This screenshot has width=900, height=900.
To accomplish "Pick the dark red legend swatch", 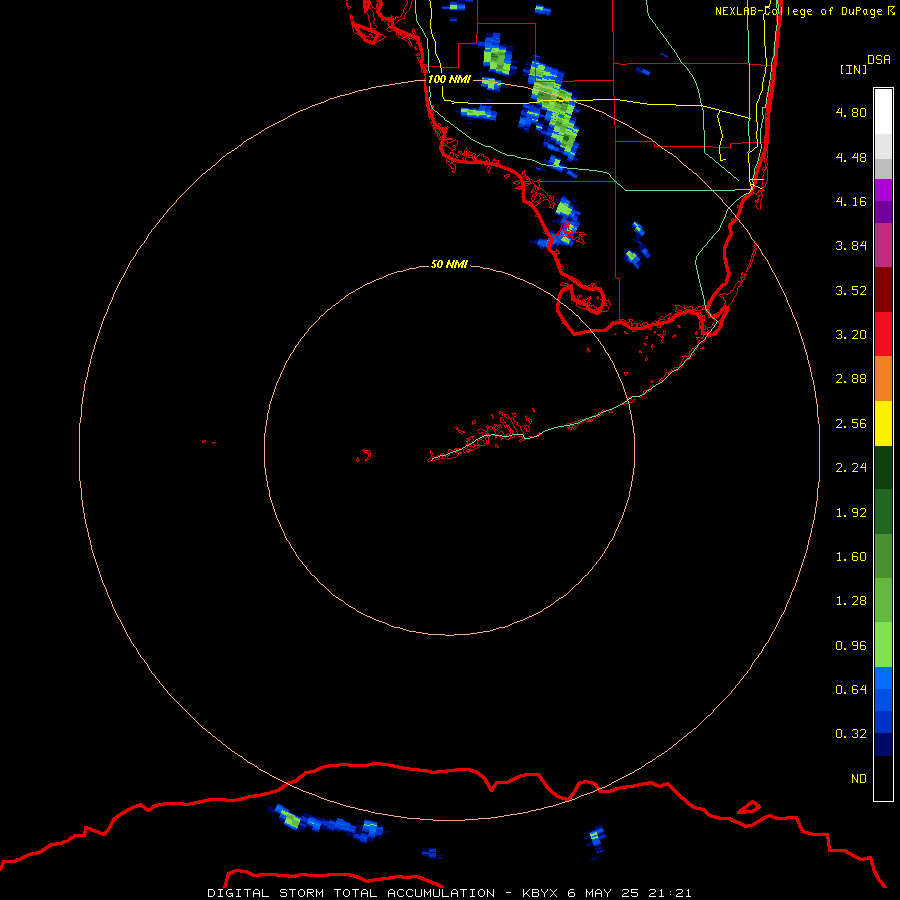I will (883, 290).
